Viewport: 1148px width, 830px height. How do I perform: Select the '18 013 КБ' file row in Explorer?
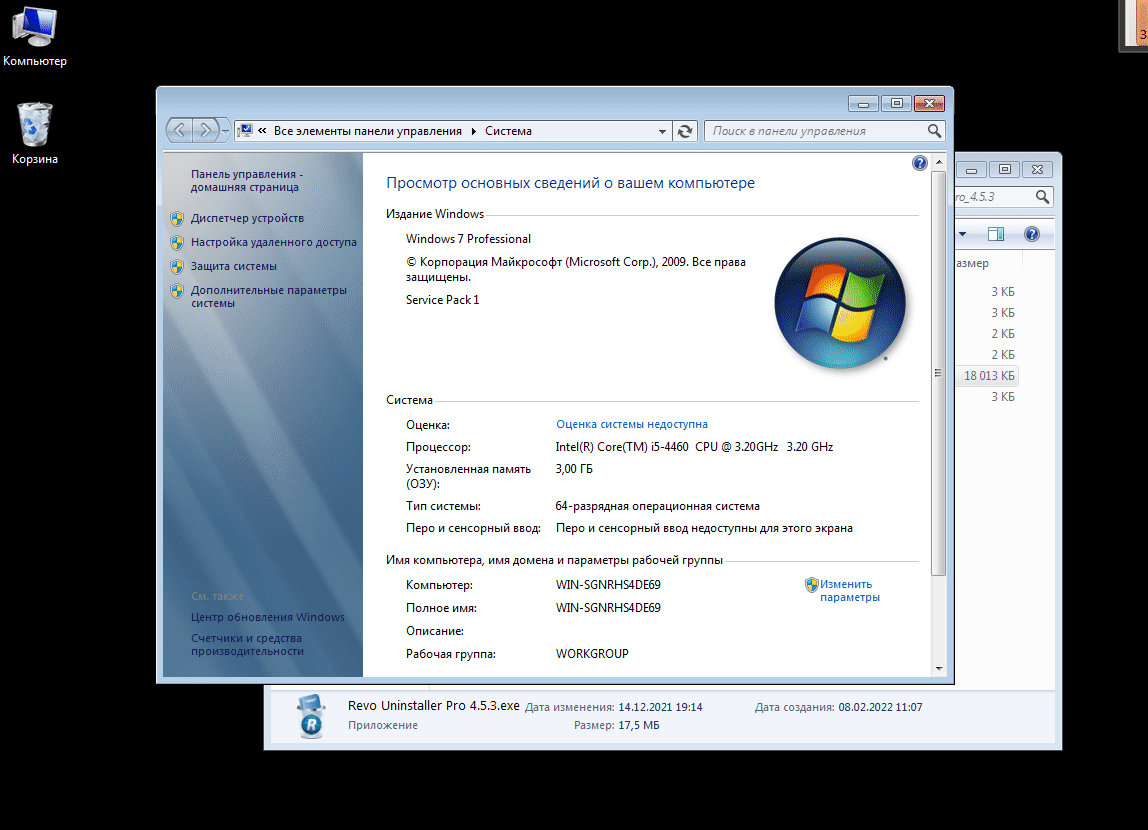coord(988,375)
